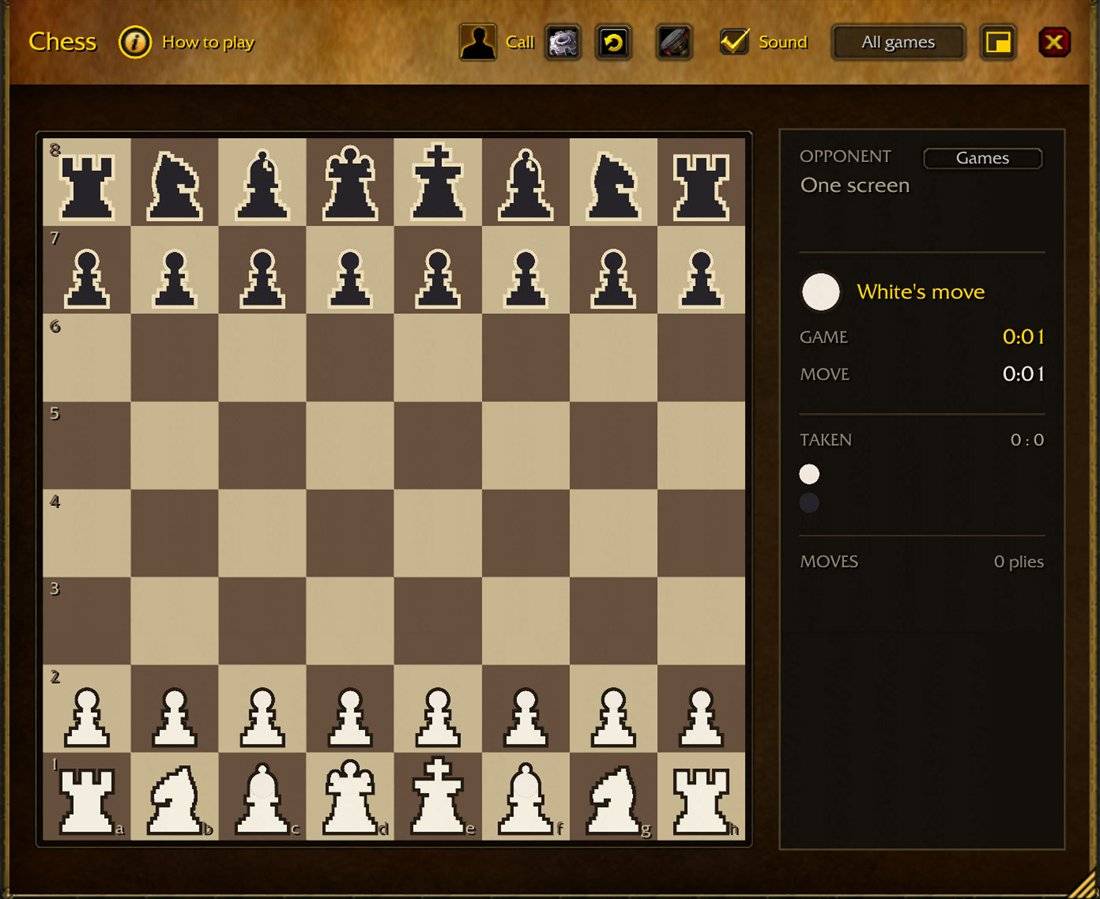Click the empty f3 square
The height and width of the screenshot is (899, 1100).
(525, 620)
